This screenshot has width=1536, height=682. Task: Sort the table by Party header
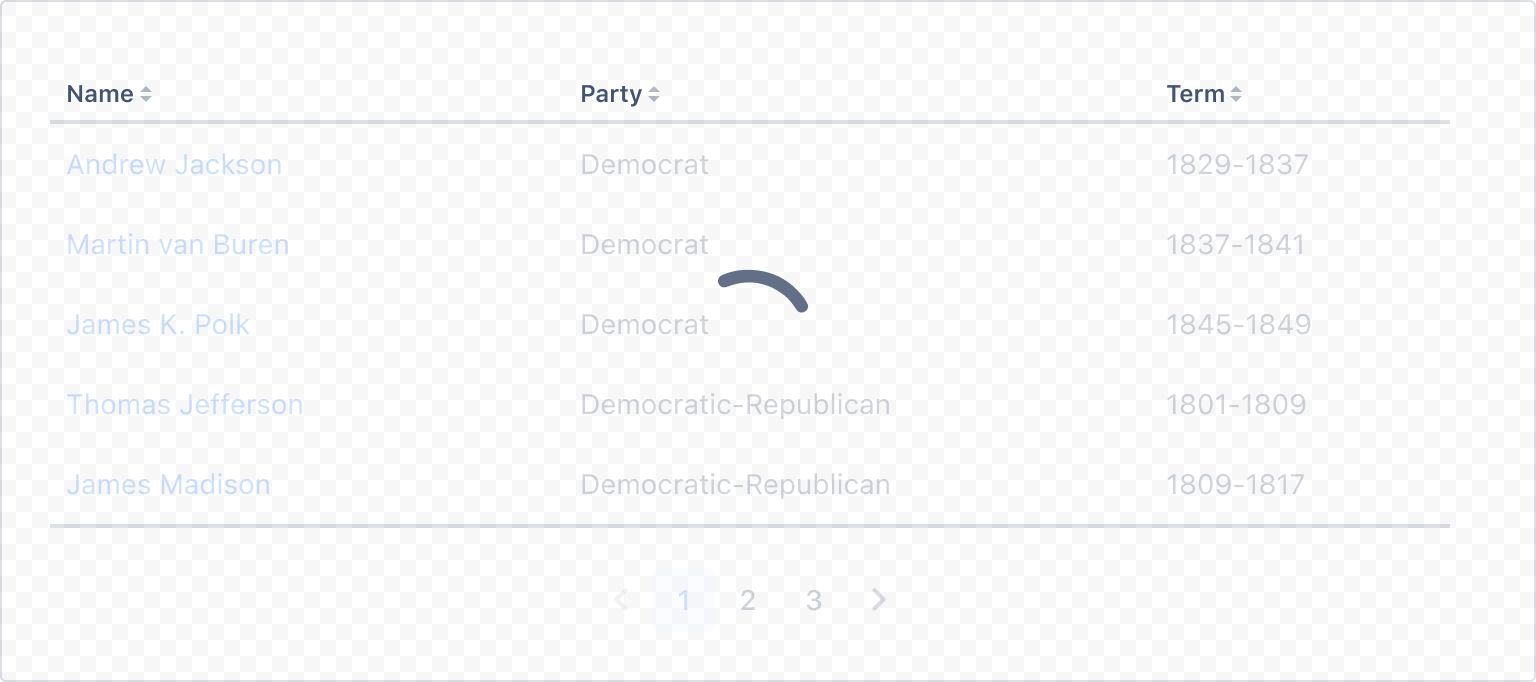coord(610,93)
